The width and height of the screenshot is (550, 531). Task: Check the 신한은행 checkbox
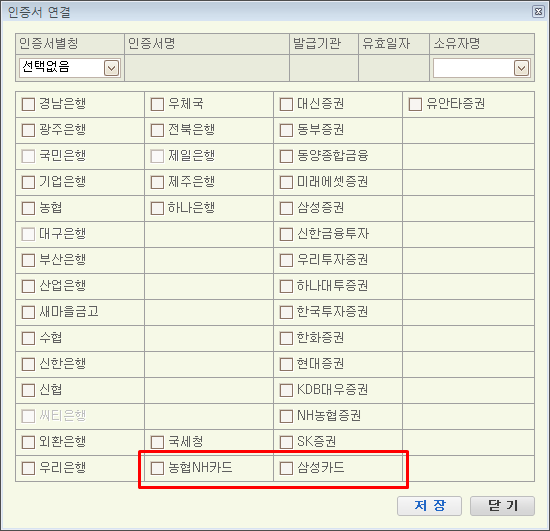28,364
